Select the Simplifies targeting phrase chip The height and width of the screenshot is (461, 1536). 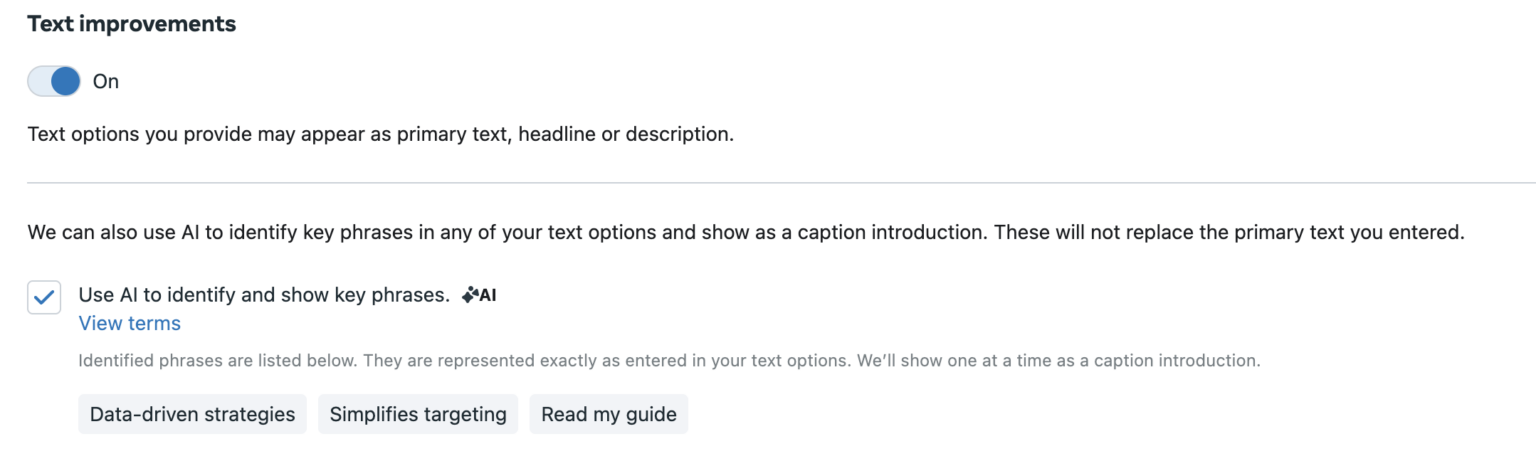coord(418,414)
